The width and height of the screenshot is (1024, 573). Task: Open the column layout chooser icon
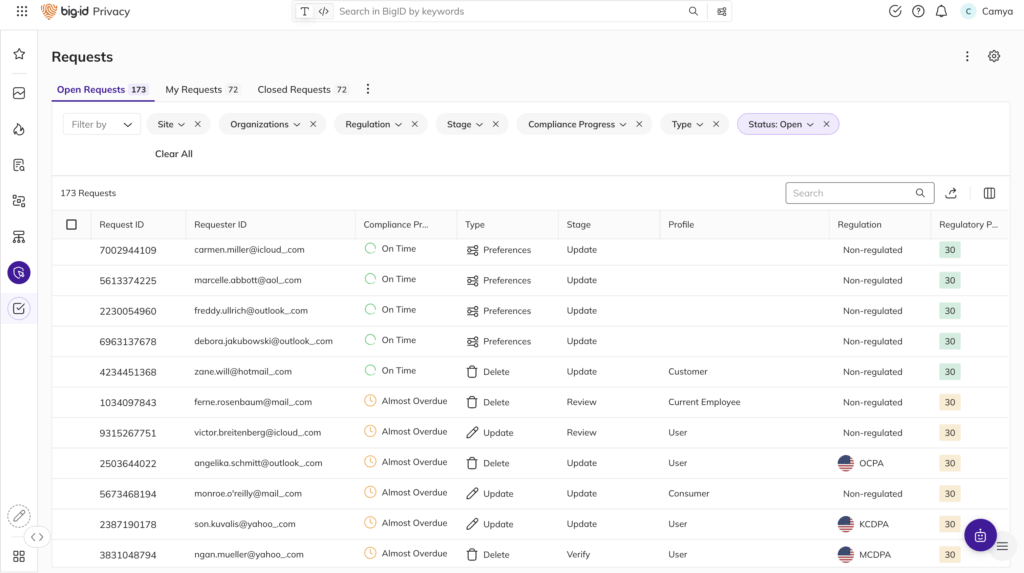tap(989, 193)
